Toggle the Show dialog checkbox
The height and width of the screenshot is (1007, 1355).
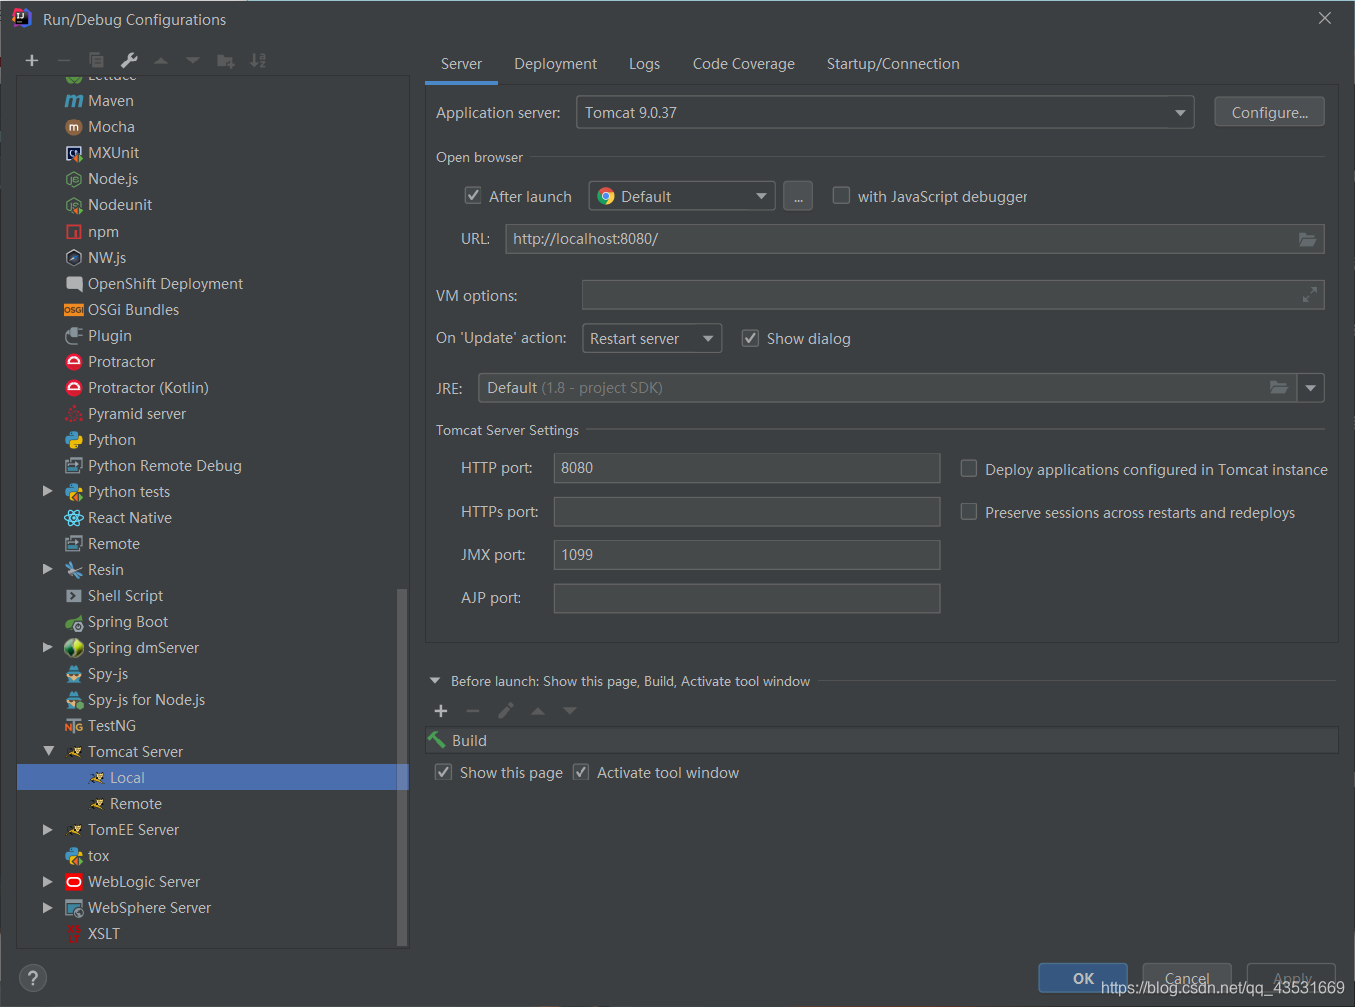pos(750,338)
